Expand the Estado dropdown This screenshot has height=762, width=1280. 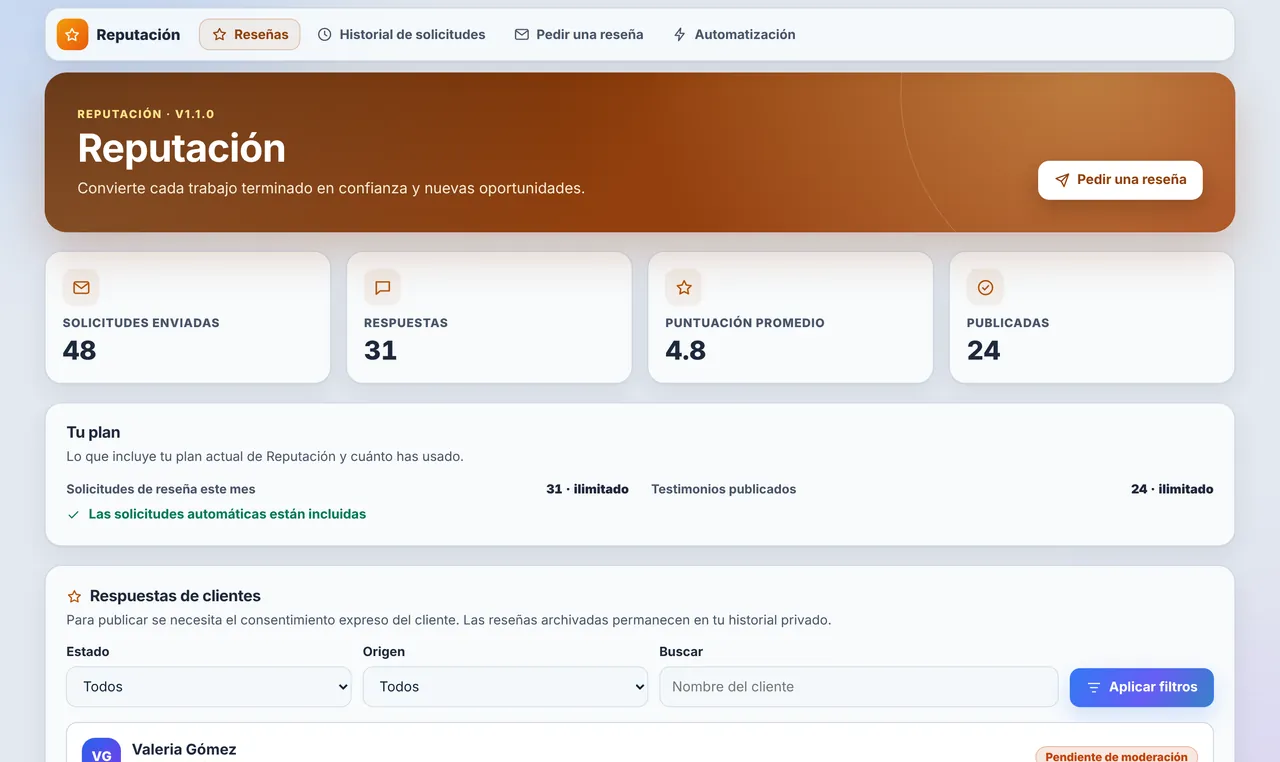point(209,687)
